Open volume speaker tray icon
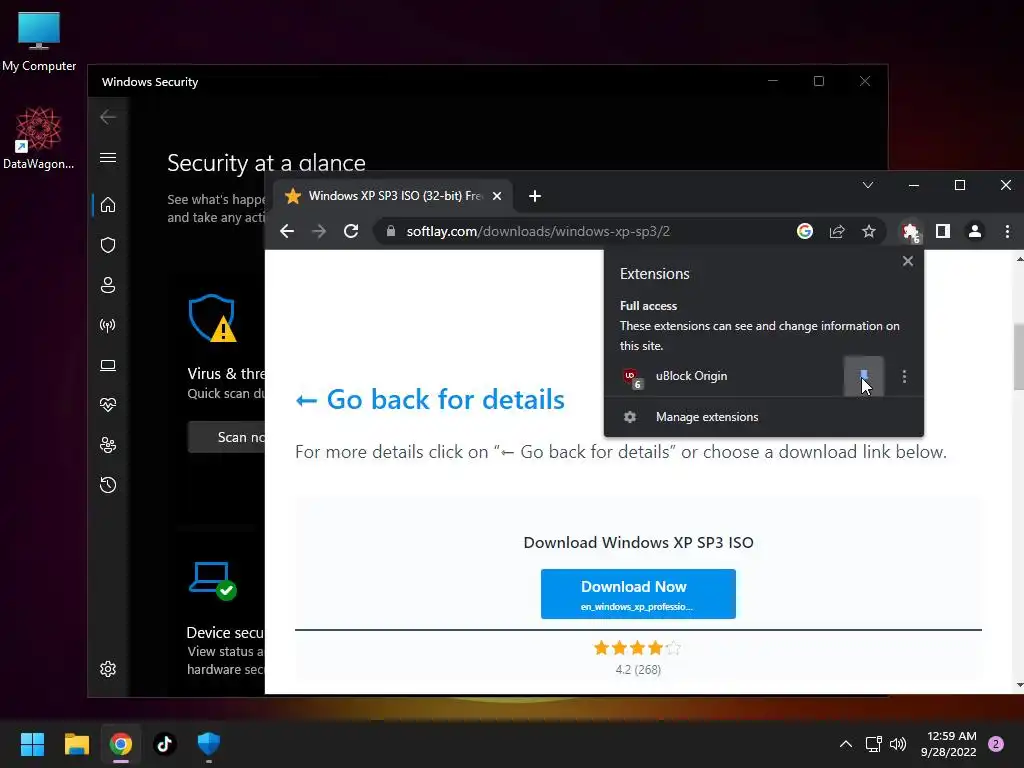Viewport: 1024px width, 768px height. pyautogui.click(x=898, y=744)
